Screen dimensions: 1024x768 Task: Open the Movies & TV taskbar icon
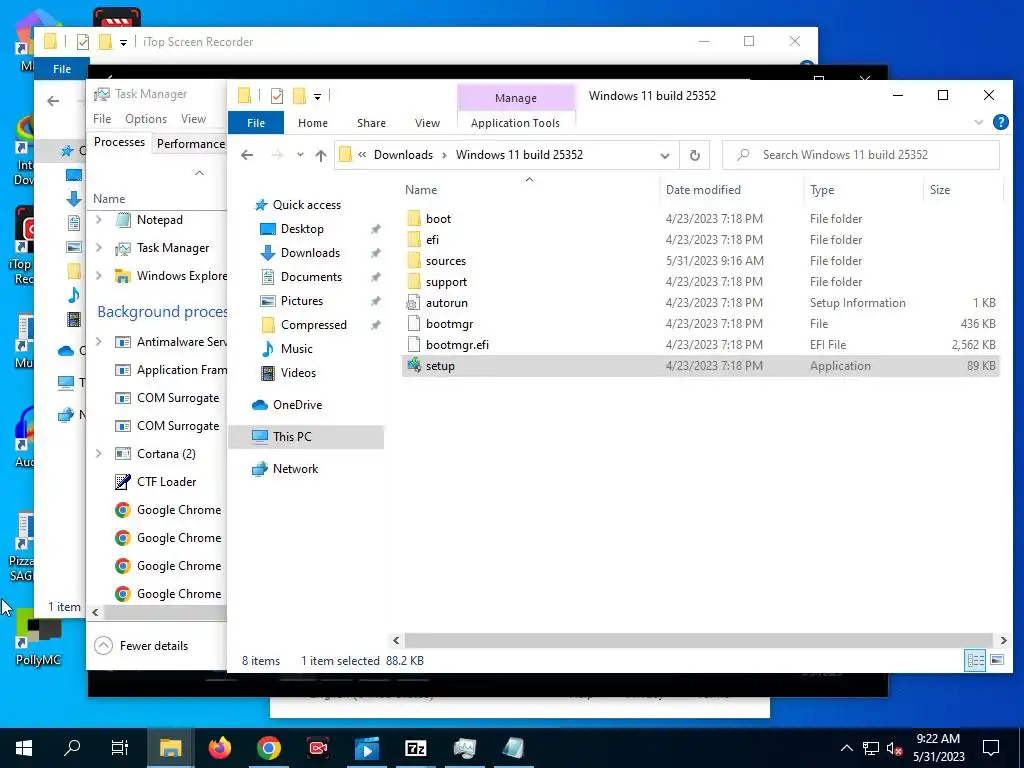pos(367,748)
